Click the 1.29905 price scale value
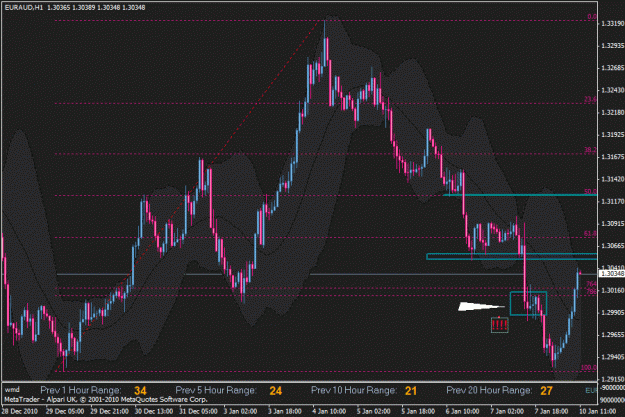 [613, 313]
